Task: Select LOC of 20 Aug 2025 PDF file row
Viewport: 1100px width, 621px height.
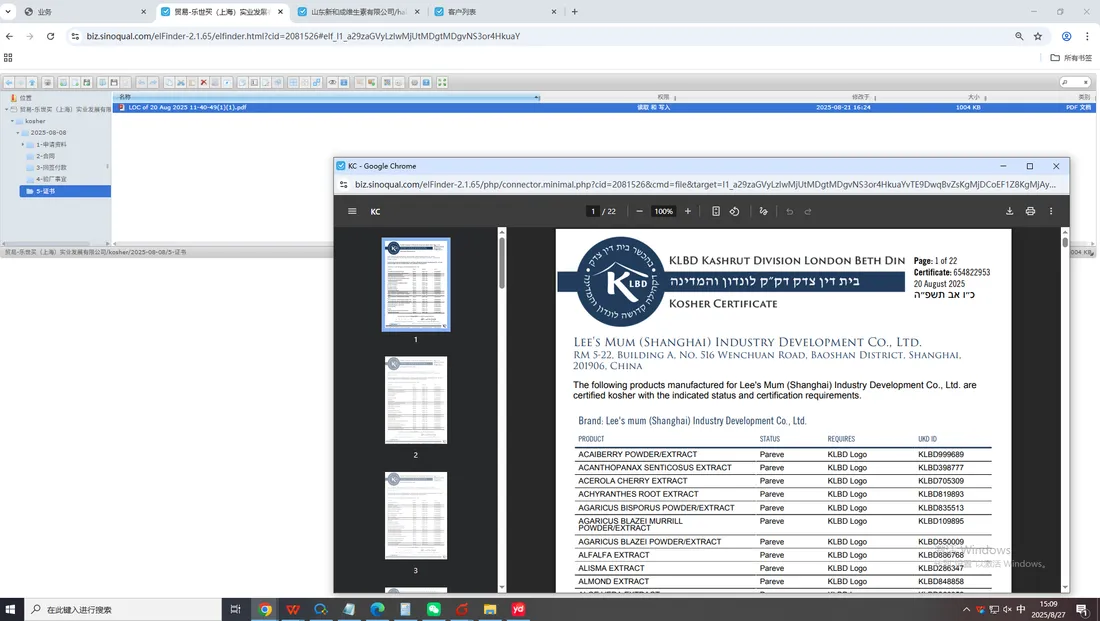Action: [x=603, y=107]
